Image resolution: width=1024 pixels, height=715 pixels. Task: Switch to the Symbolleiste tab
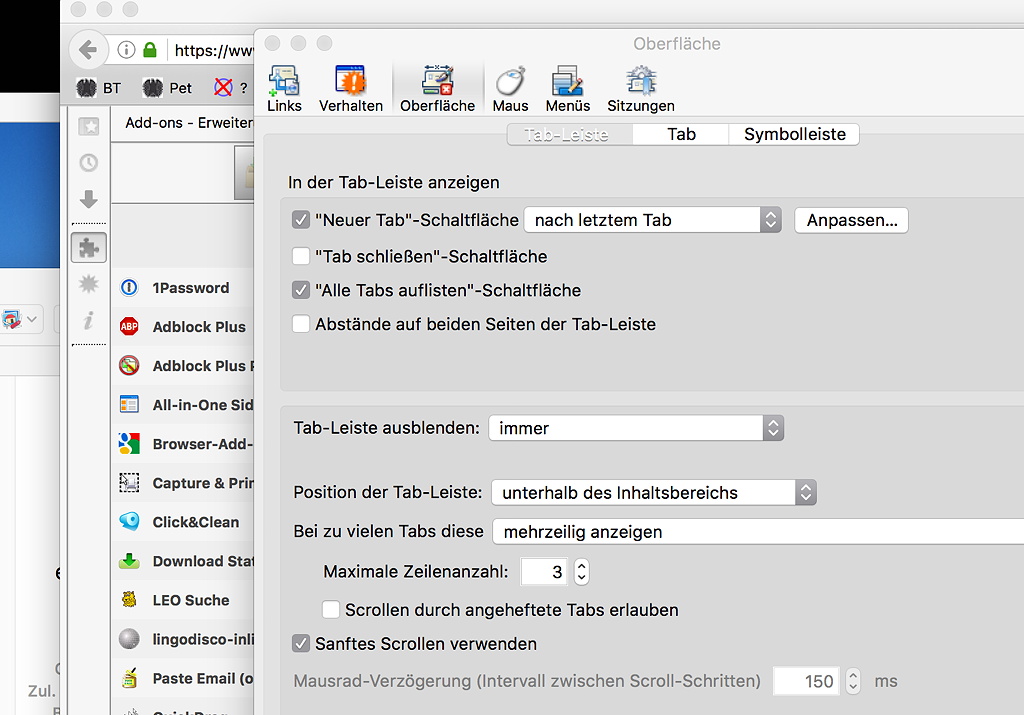(794, 134)
